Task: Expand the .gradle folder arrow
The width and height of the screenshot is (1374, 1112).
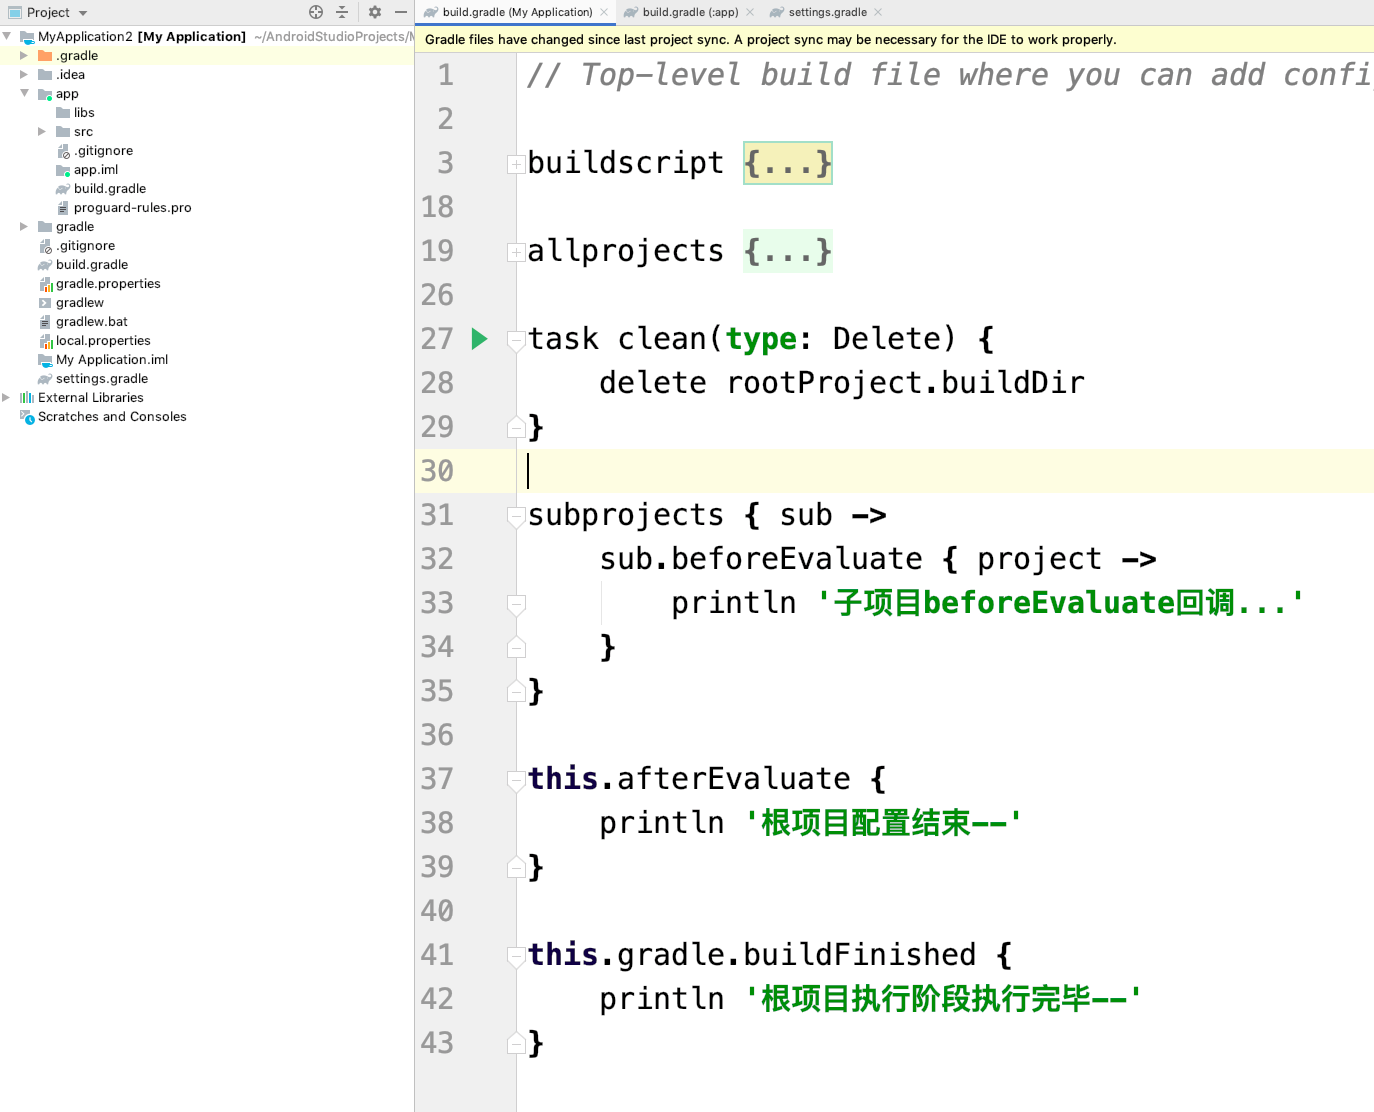Action: pyautogui.click(x=24, y=56)
